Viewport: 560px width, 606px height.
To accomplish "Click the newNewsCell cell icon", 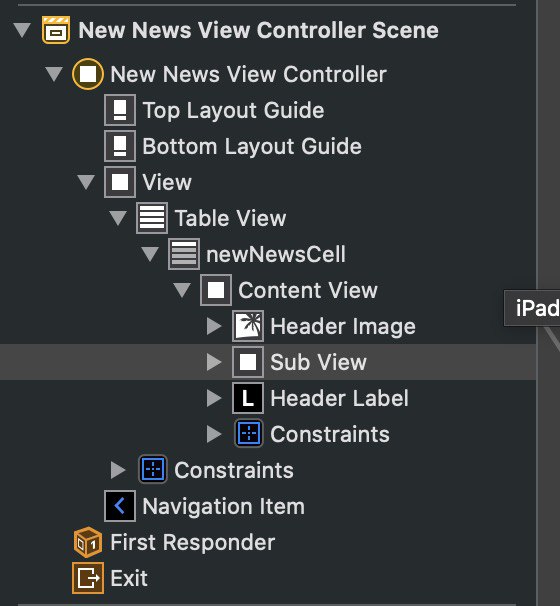I will (x=184, y=254).
